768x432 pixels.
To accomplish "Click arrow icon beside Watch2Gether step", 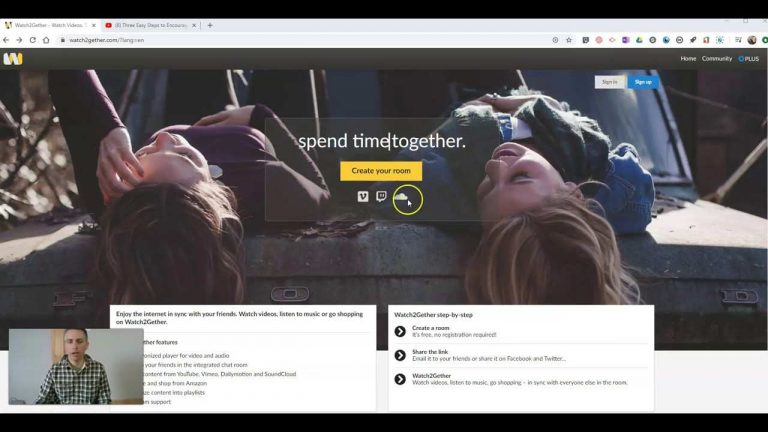I will click(400, 379).
